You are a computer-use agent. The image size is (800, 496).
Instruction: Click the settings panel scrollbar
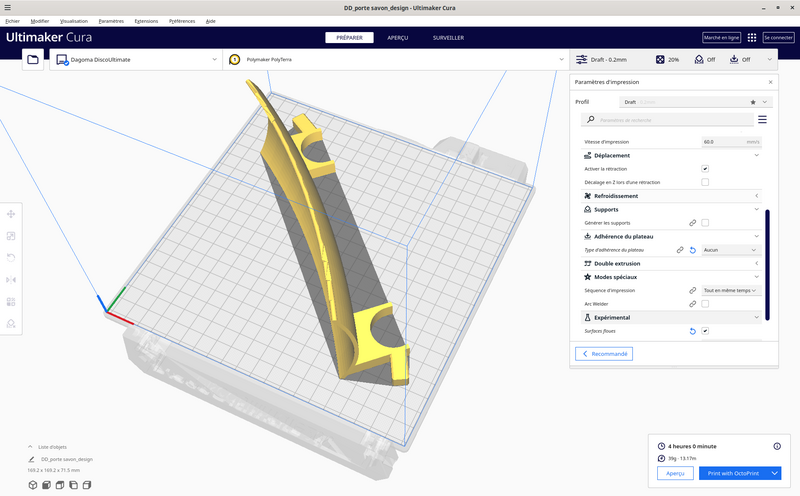[x=767, y=265]
